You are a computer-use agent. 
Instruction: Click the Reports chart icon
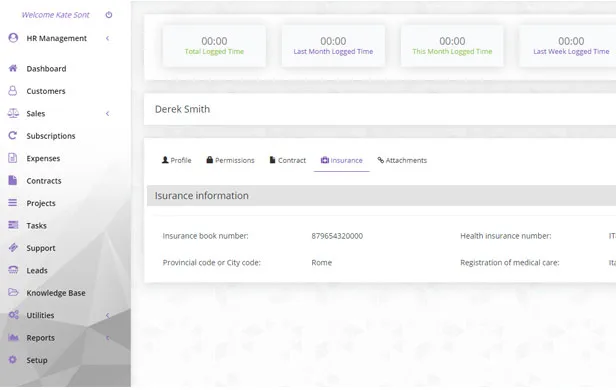pyautogui.click(x=13, y=337)
